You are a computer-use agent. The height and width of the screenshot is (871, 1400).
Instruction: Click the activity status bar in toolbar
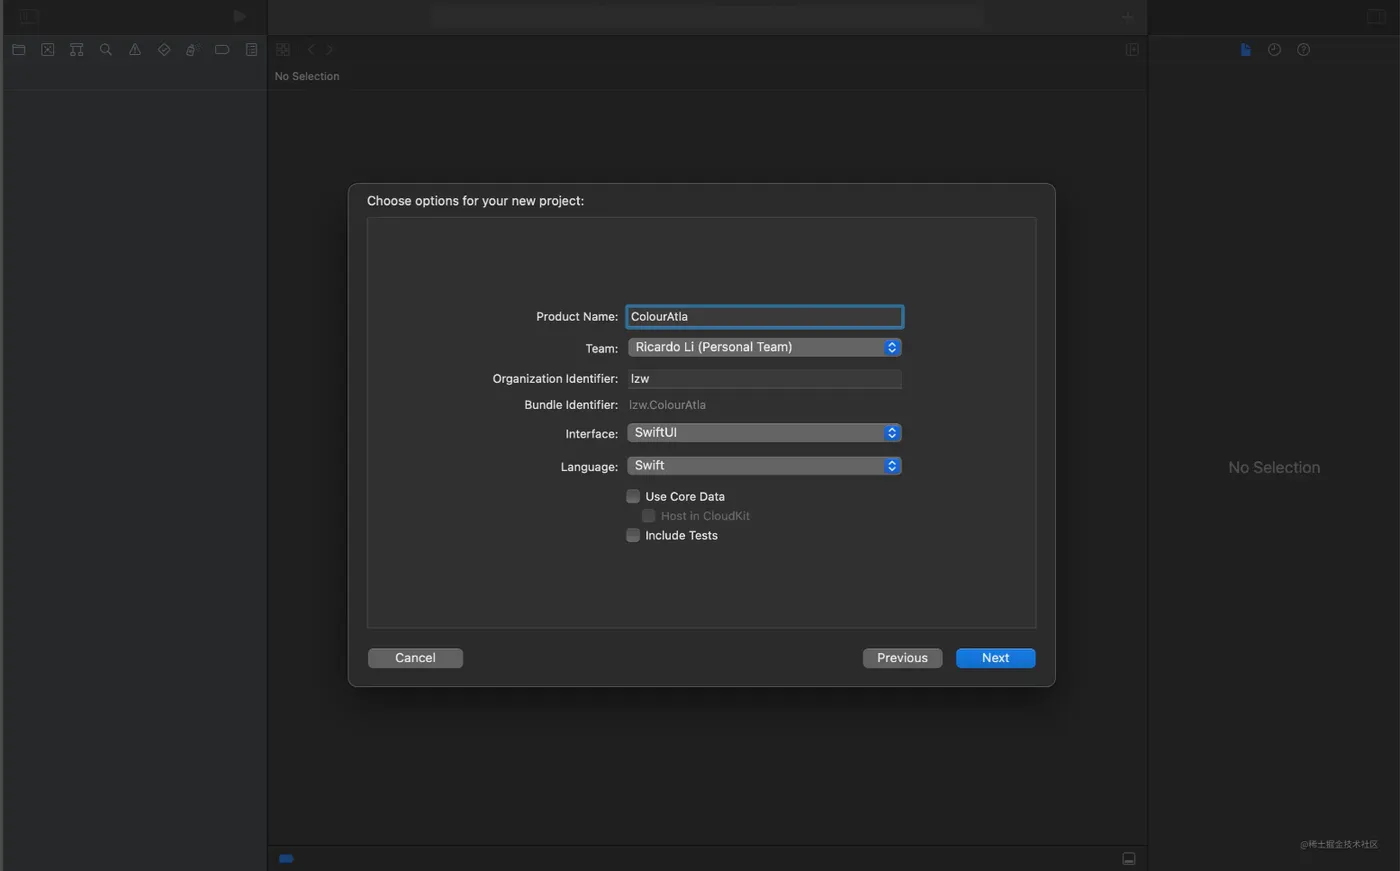click(x=708, y=16)
